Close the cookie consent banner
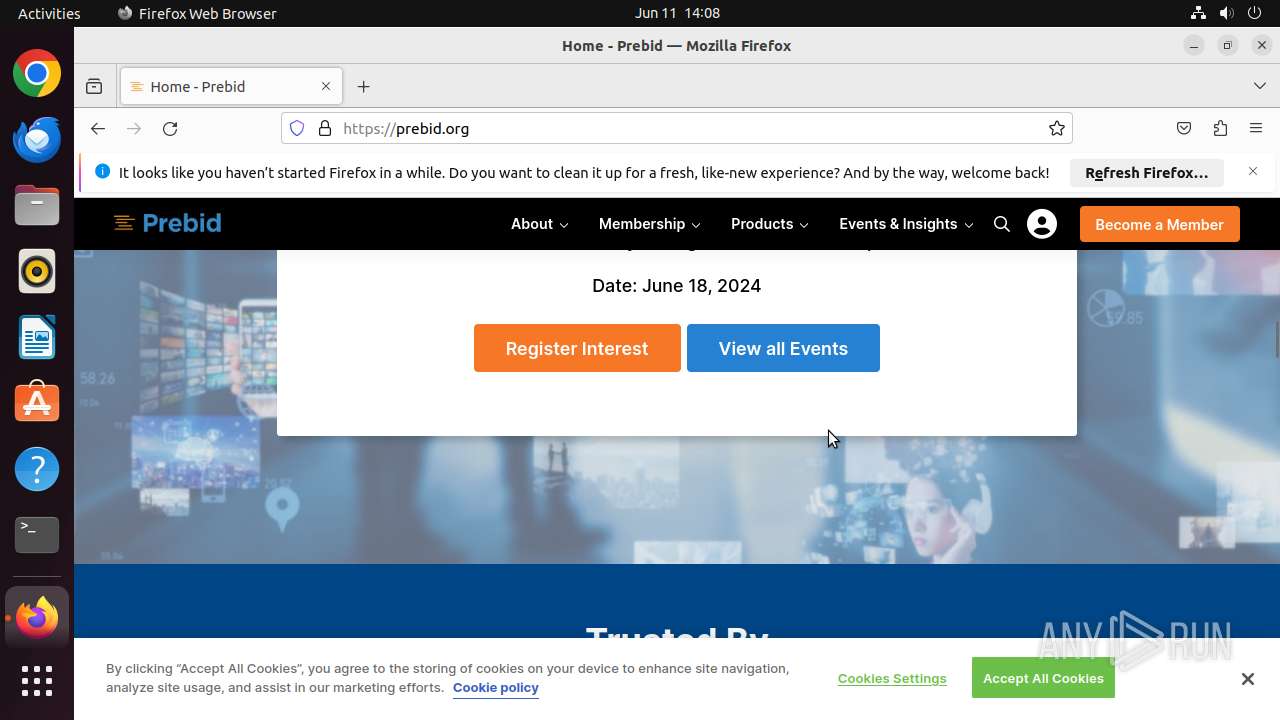This screenshot has height=720, width=1280. (1248, 679)
